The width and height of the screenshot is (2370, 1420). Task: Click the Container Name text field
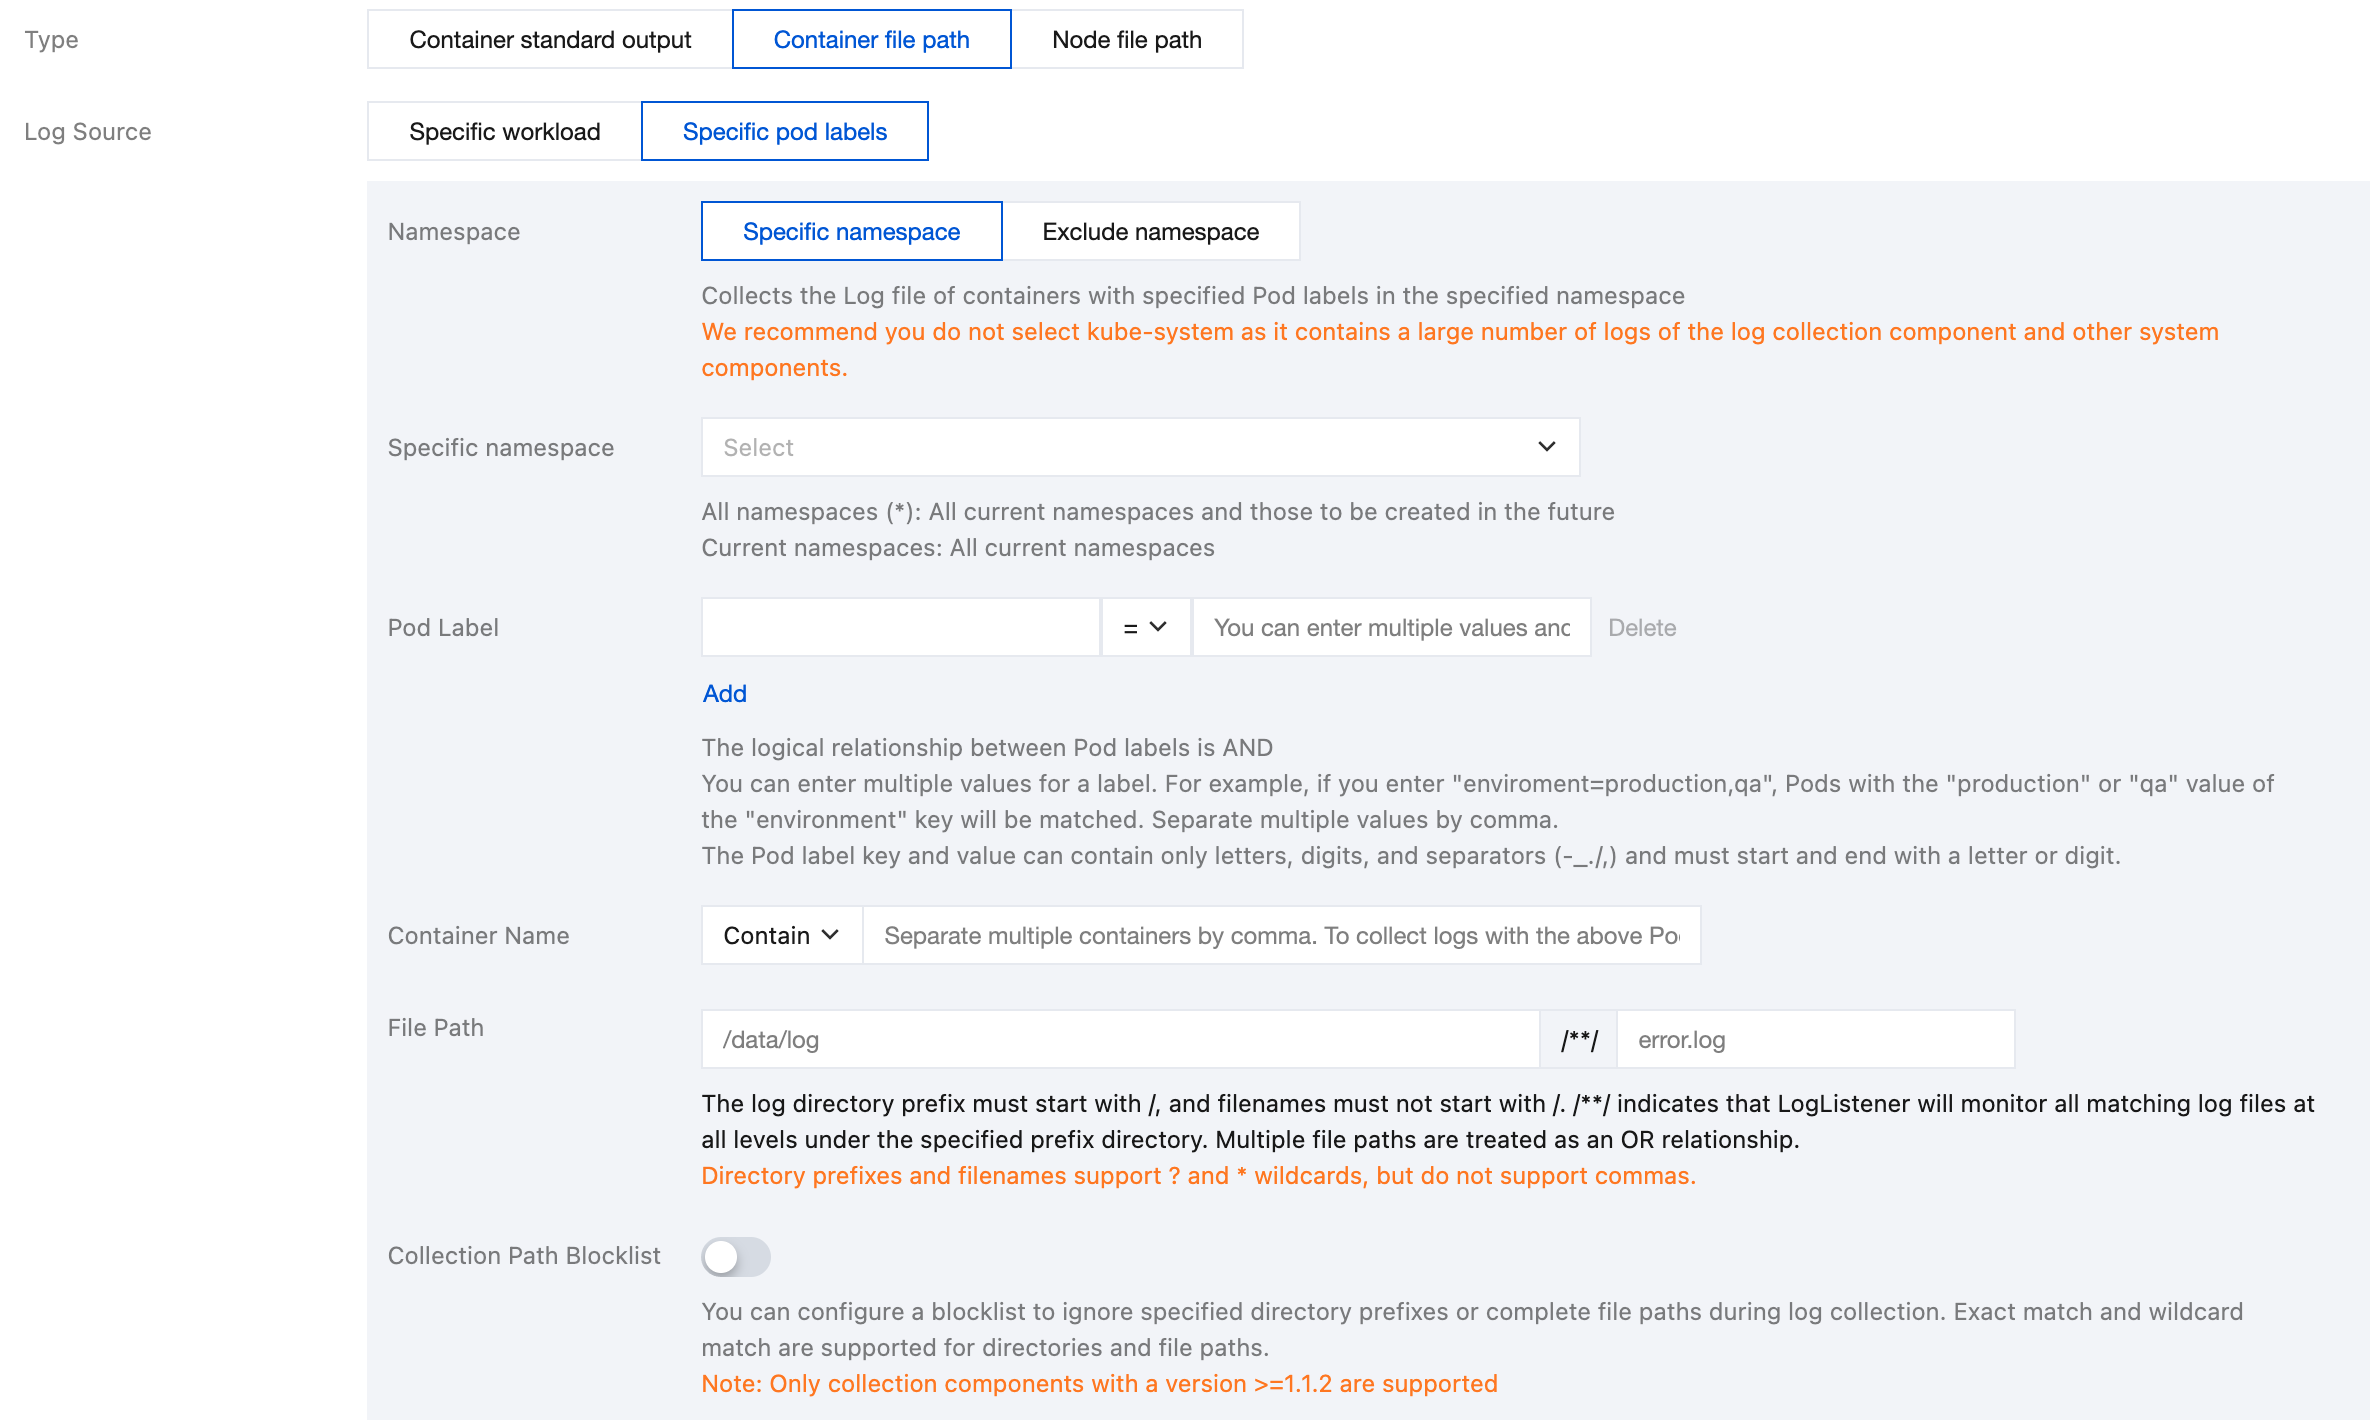click(x=1280, y=936)
